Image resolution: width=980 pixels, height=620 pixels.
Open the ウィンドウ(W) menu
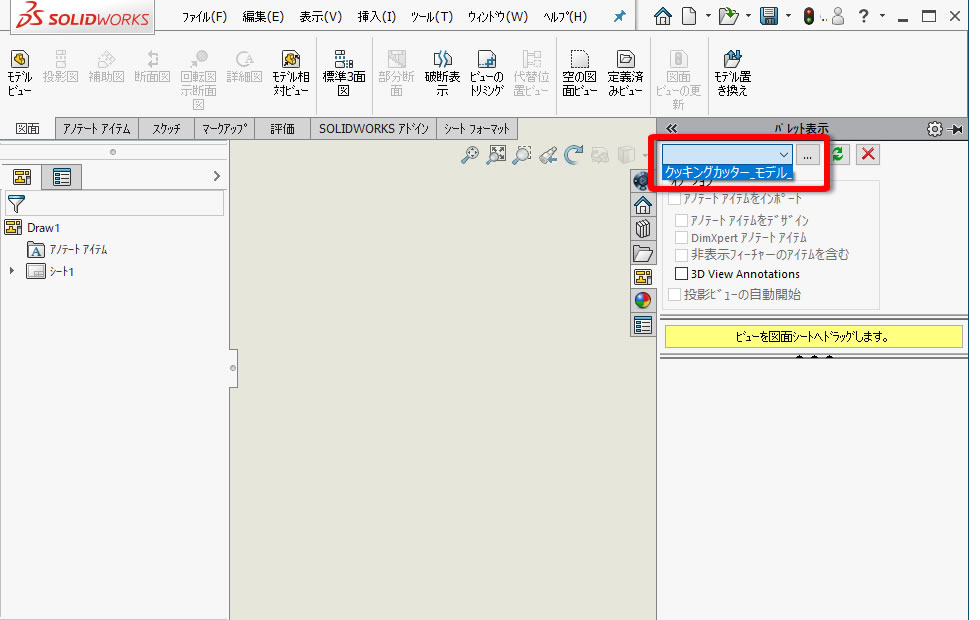(498, 17)
